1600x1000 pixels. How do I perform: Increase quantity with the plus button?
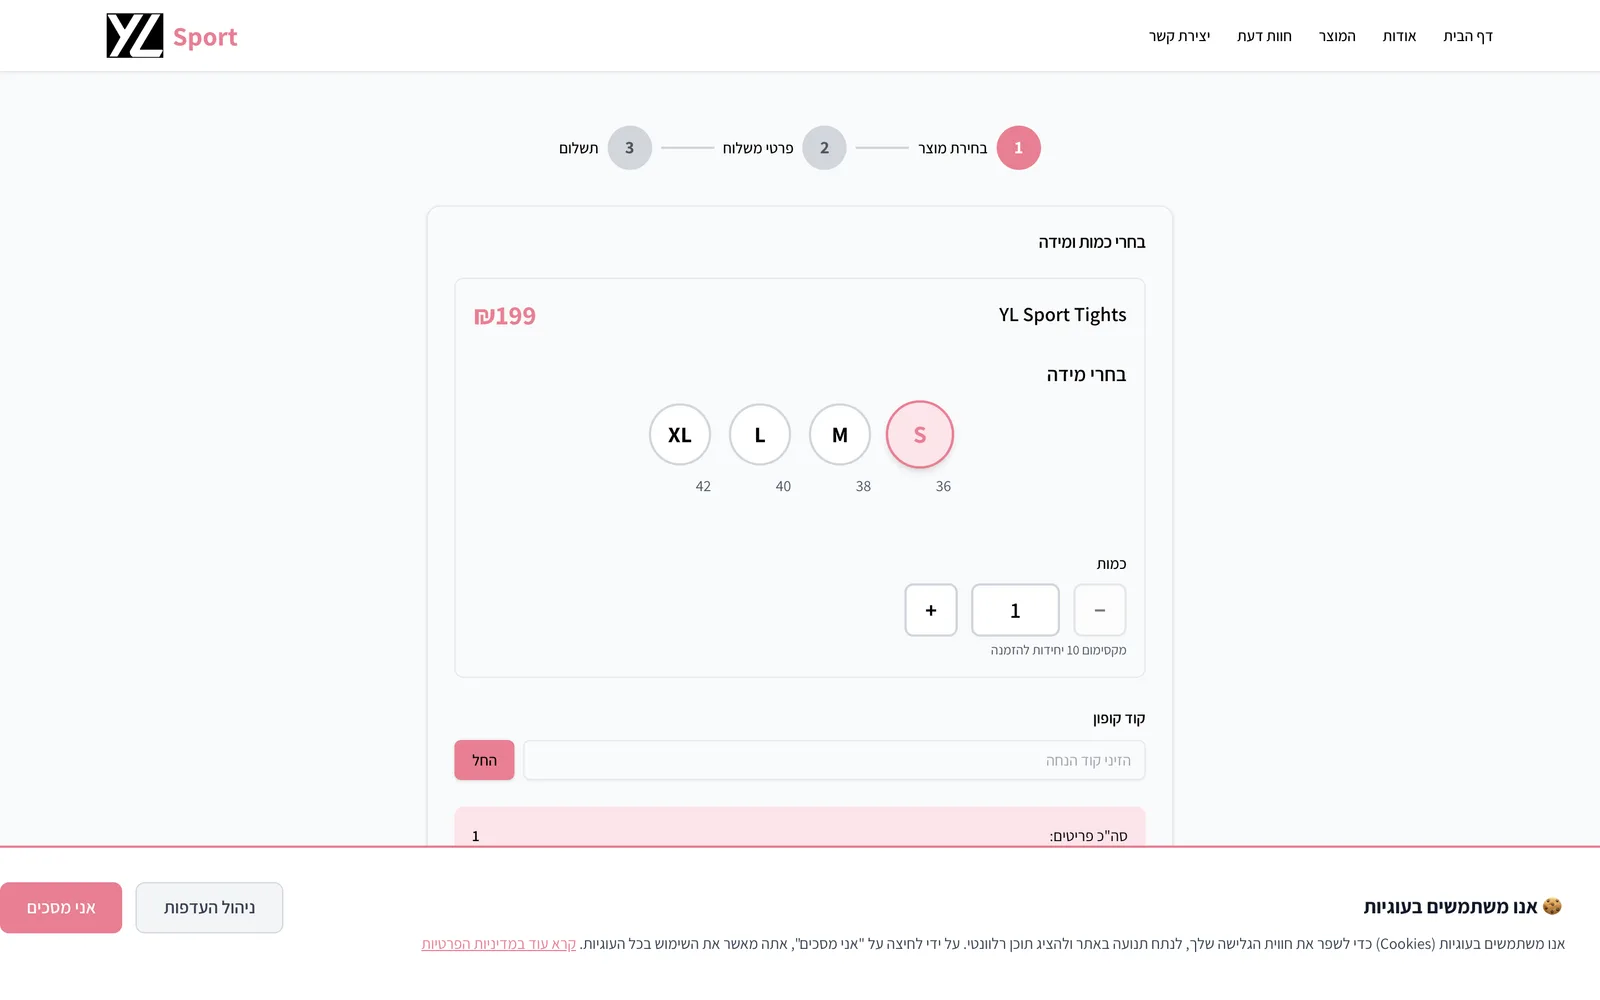(931, 610)
